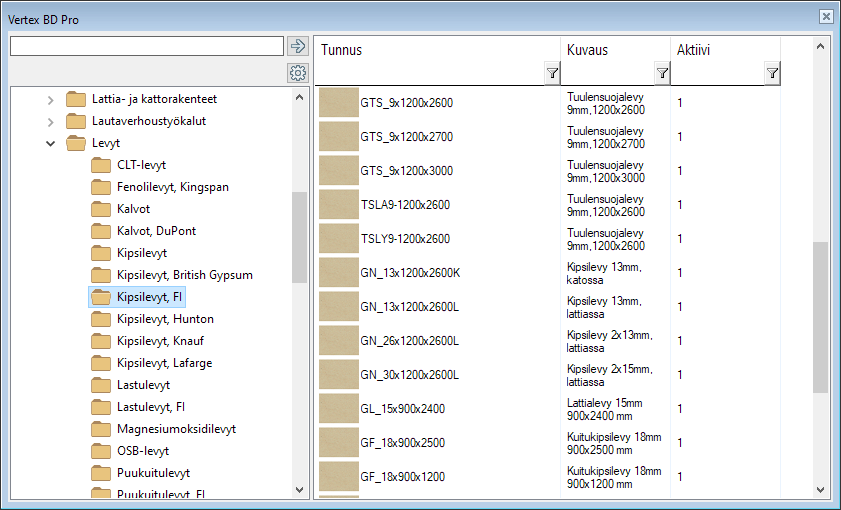The image size is (841, 510).
Task: Select the GN_13x1200x2600K row
Action: tap(410, 273)
